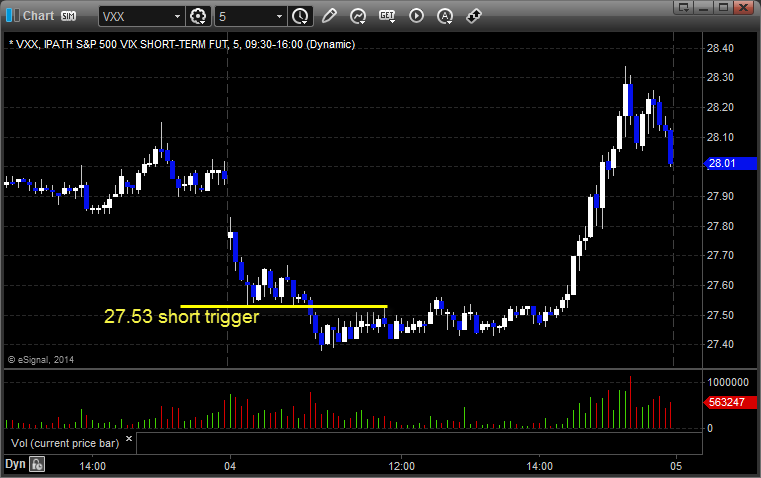
Task: Close the chart window
Action: coord(743,7)
